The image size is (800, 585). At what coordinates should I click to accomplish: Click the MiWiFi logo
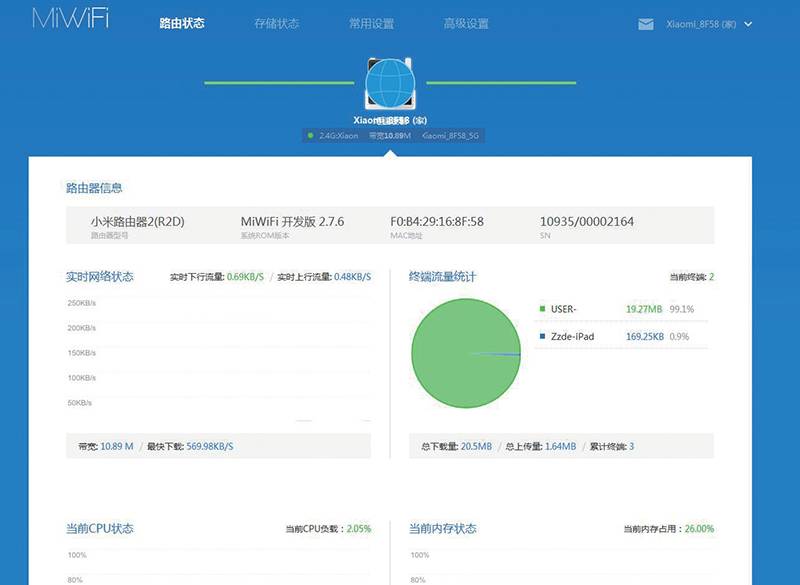tap(70, 18)
